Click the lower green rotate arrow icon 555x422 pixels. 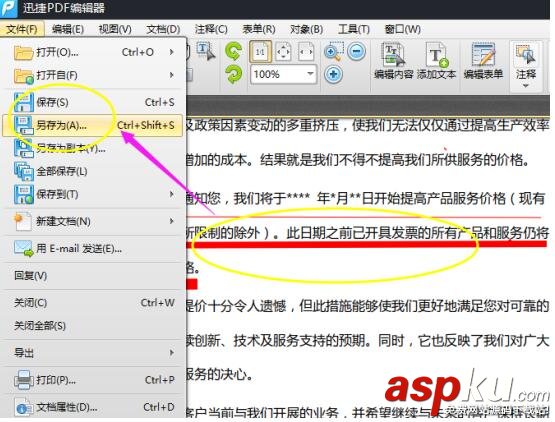tap(234, 75)
